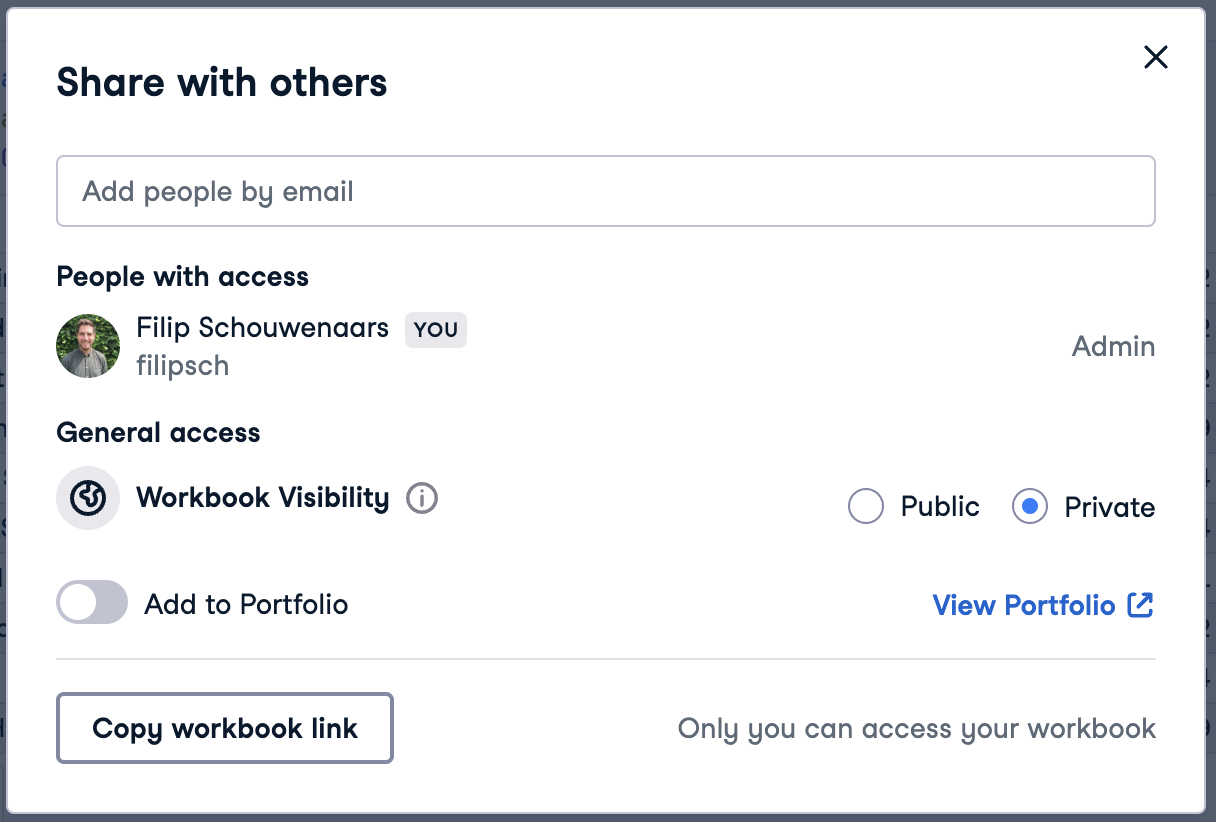Screen dimensions: 1216x822
Task: Click the filipsch username text
Action: 183,365
